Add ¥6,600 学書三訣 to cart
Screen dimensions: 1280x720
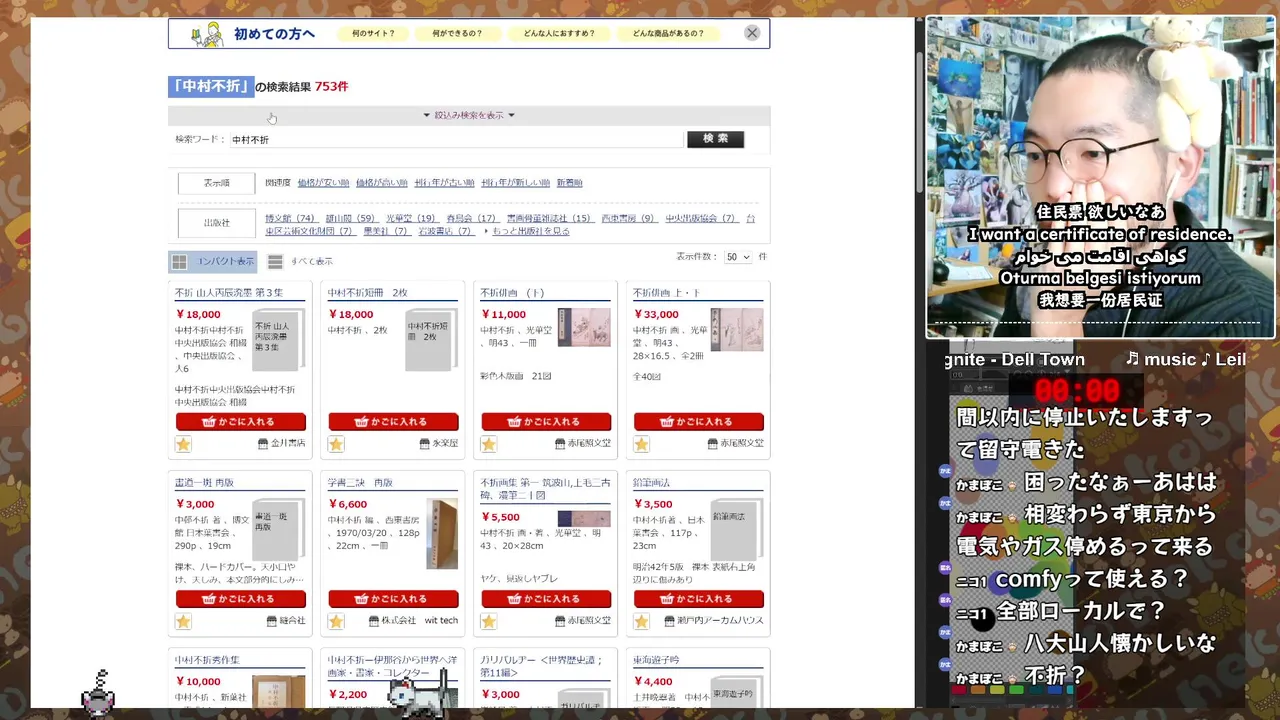tap(393, 599)
